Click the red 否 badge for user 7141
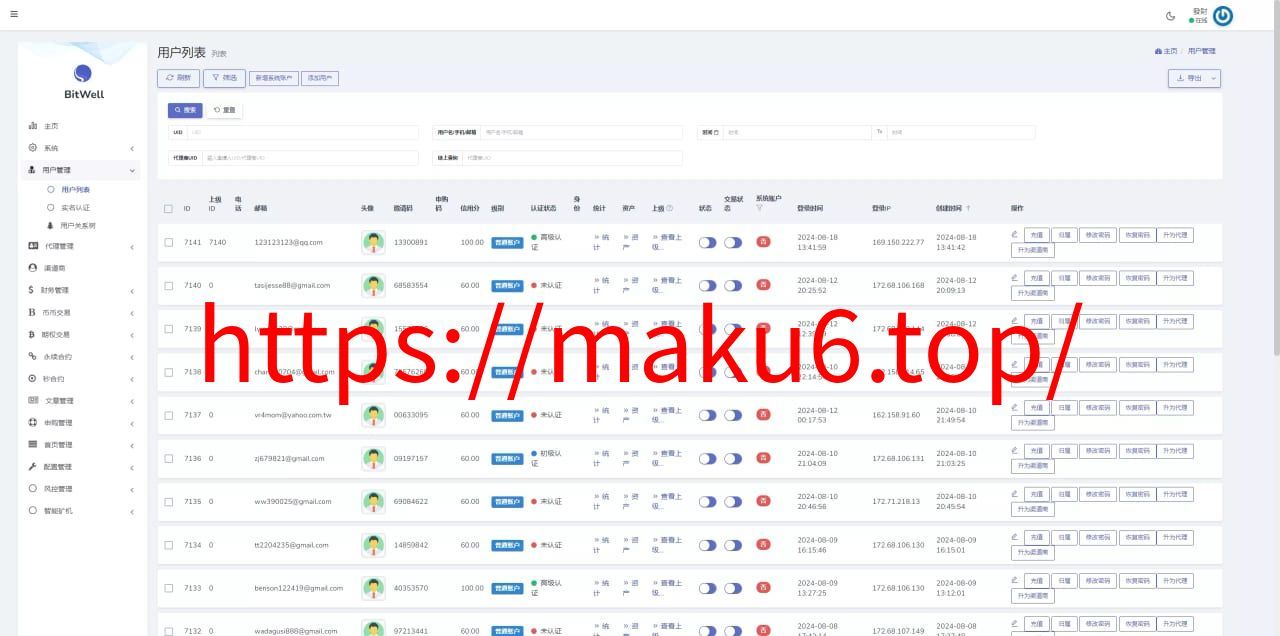The height and width of the screenshot is (636, 1280). 764,242
